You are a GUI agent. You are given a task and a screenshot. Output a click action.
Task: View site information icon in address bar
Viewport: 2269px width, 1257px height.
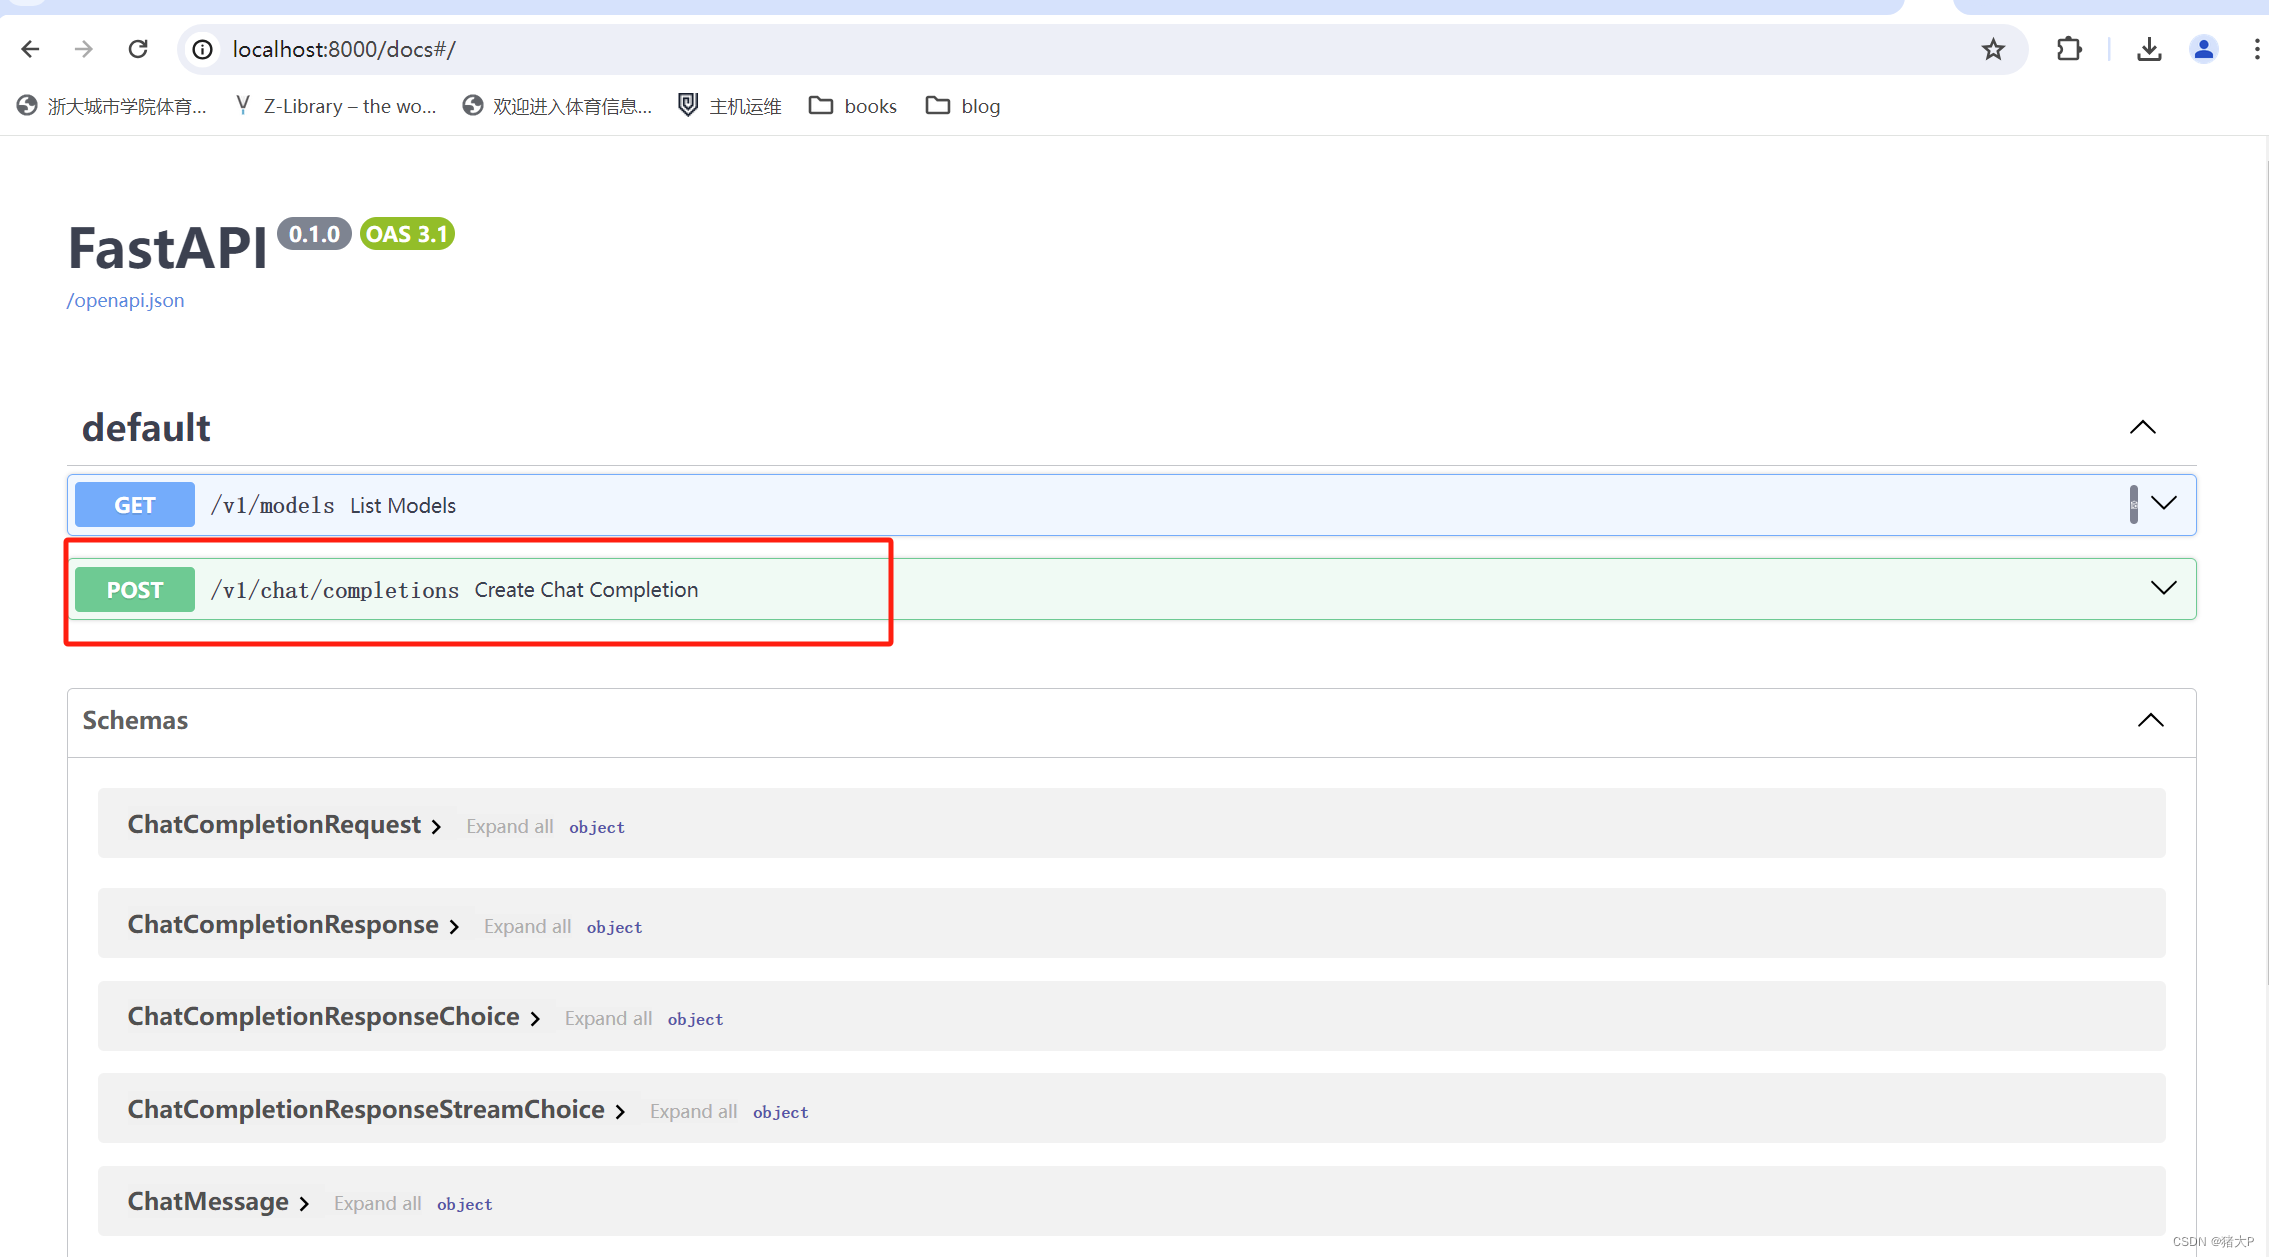click(x=203, y=49)
